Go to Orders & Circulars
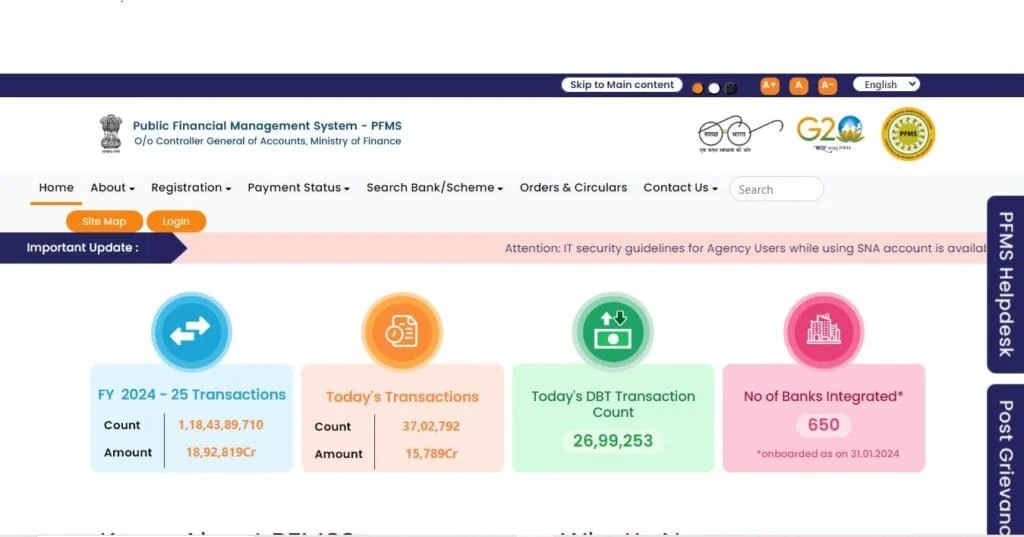The image size is (1024, 537). 573,188
